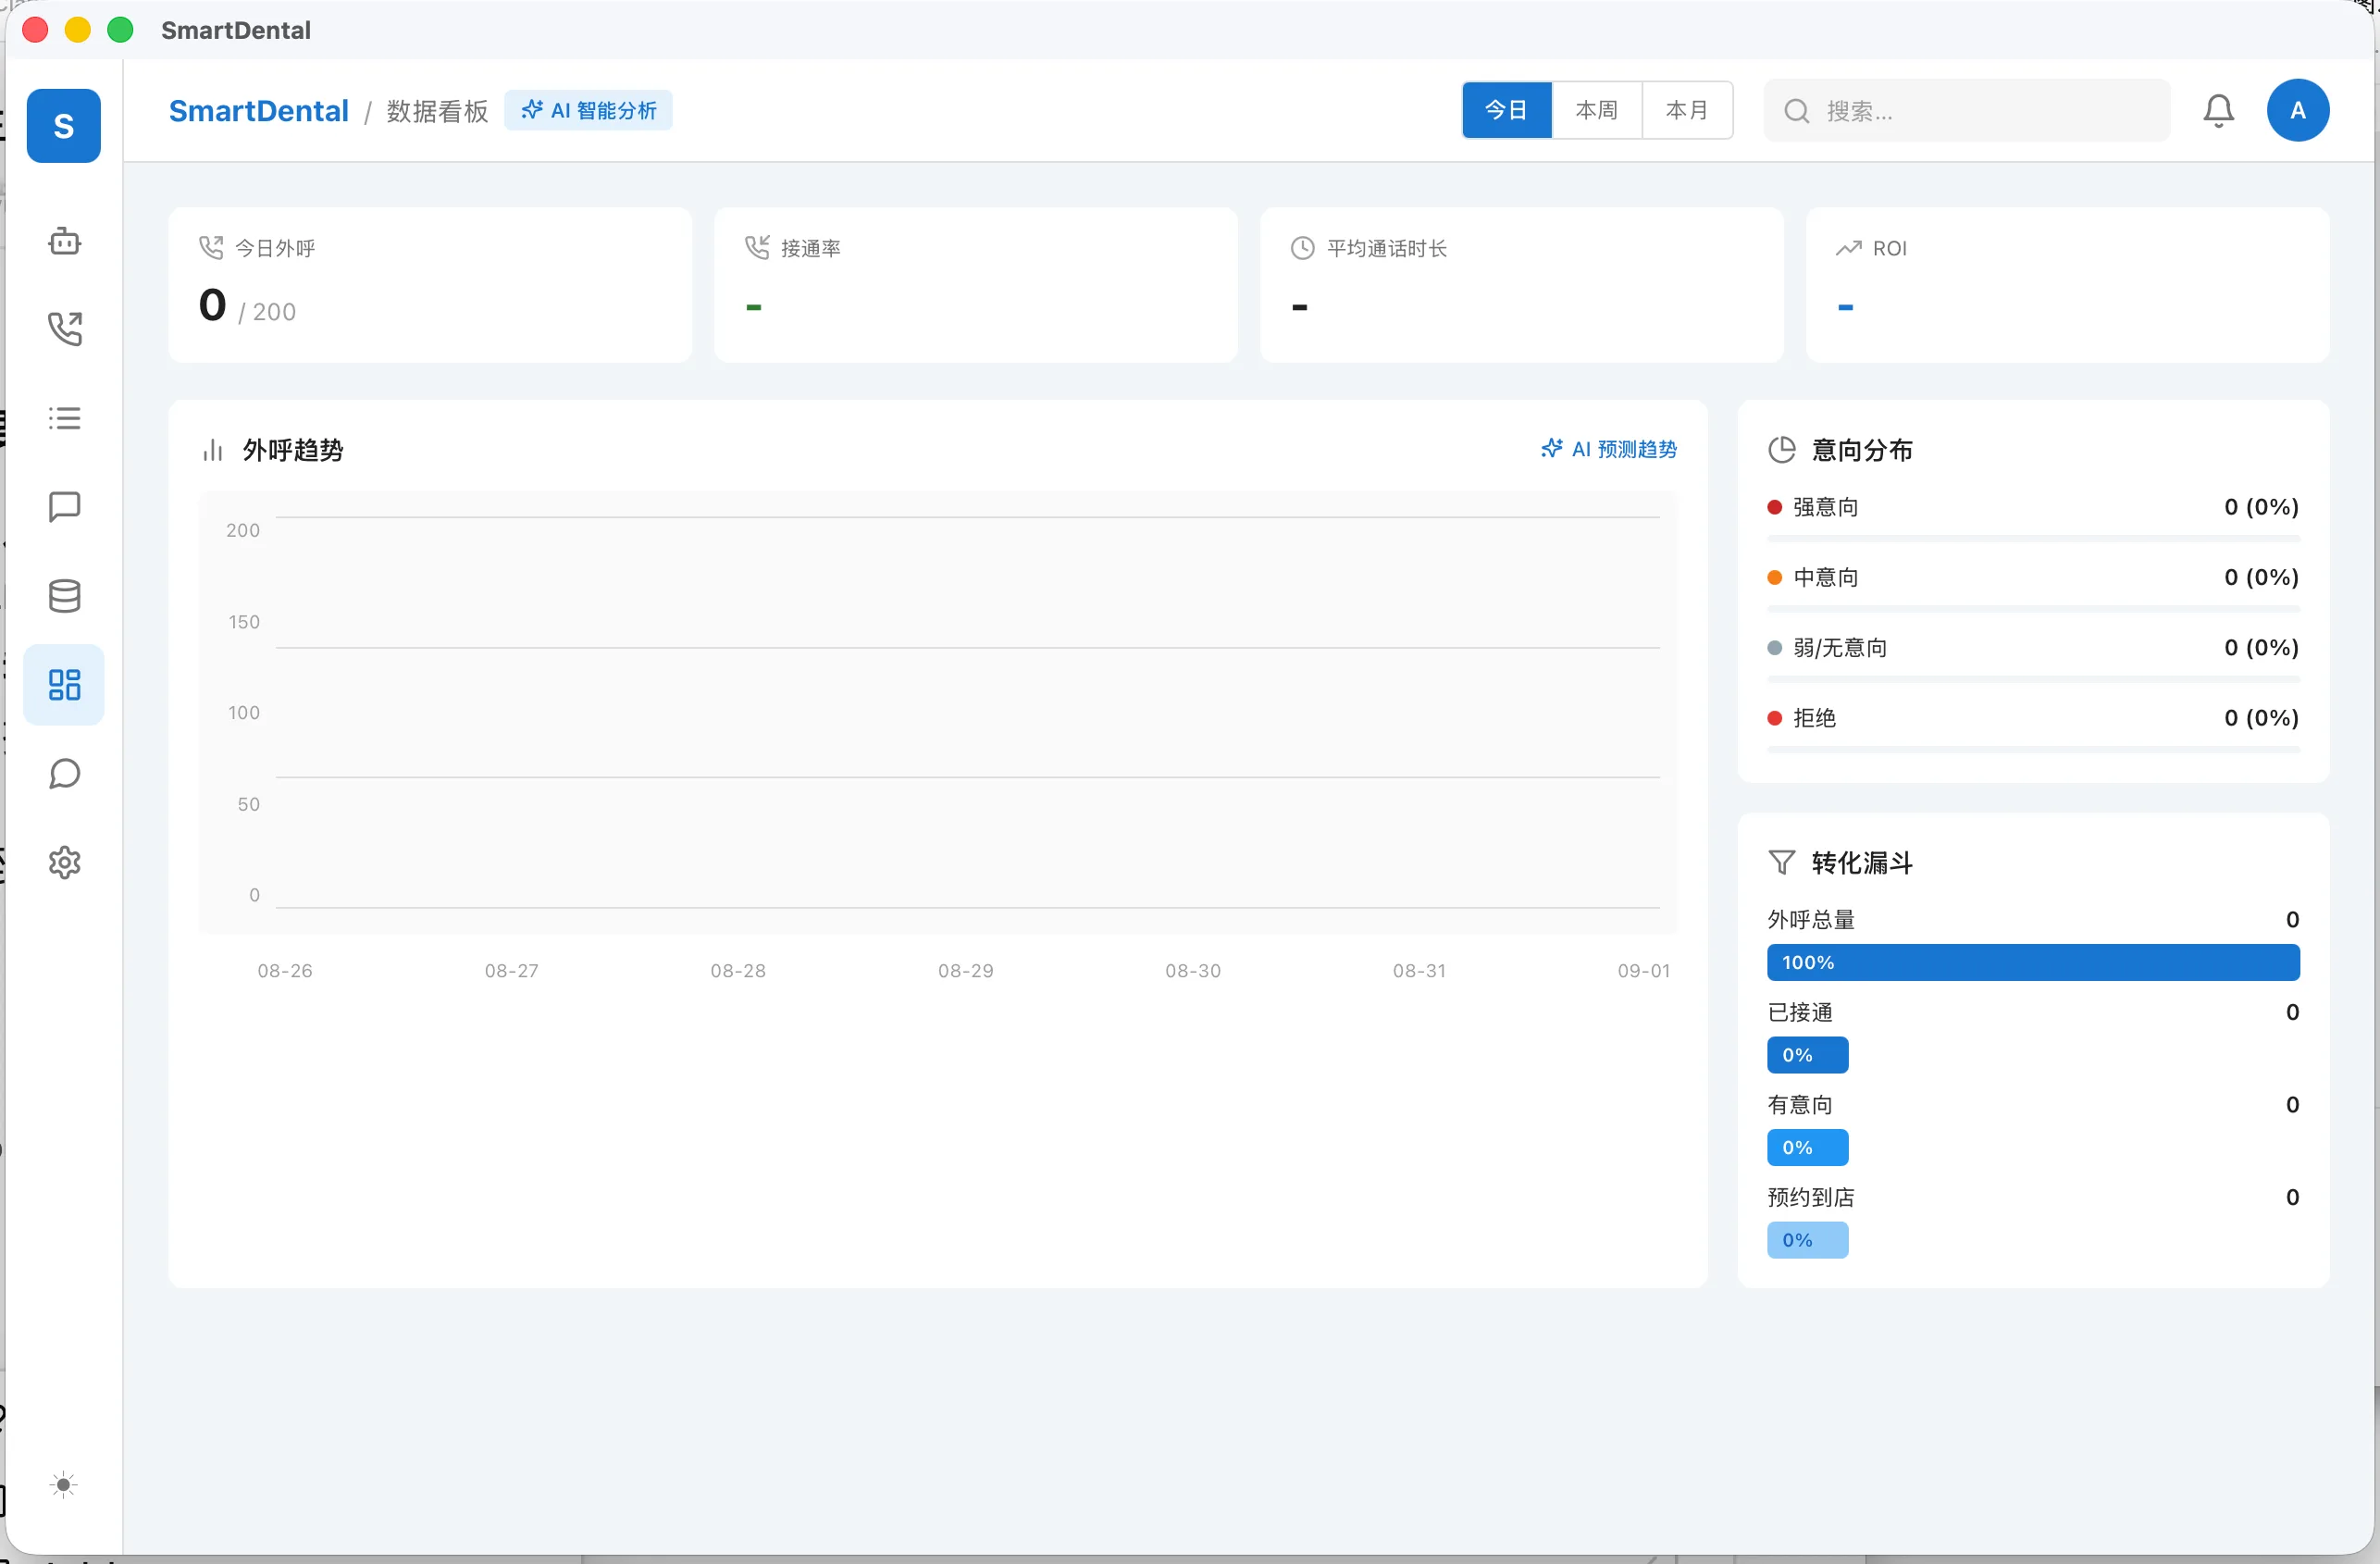Image resolution: width=2380 pixels, height=1564 pixels.
Task: Click the 今日外呼 card value 0 / 200
Action: [247, 306]
